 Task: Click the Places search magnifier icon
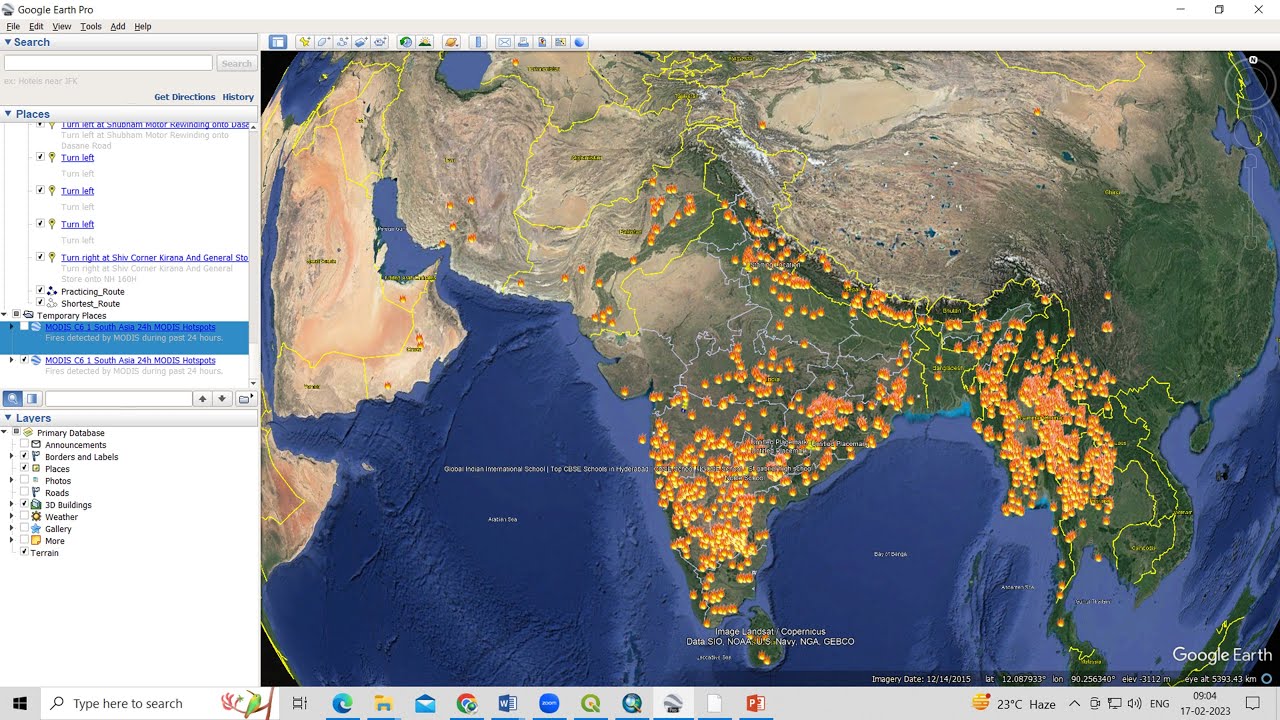click(13, 399)
